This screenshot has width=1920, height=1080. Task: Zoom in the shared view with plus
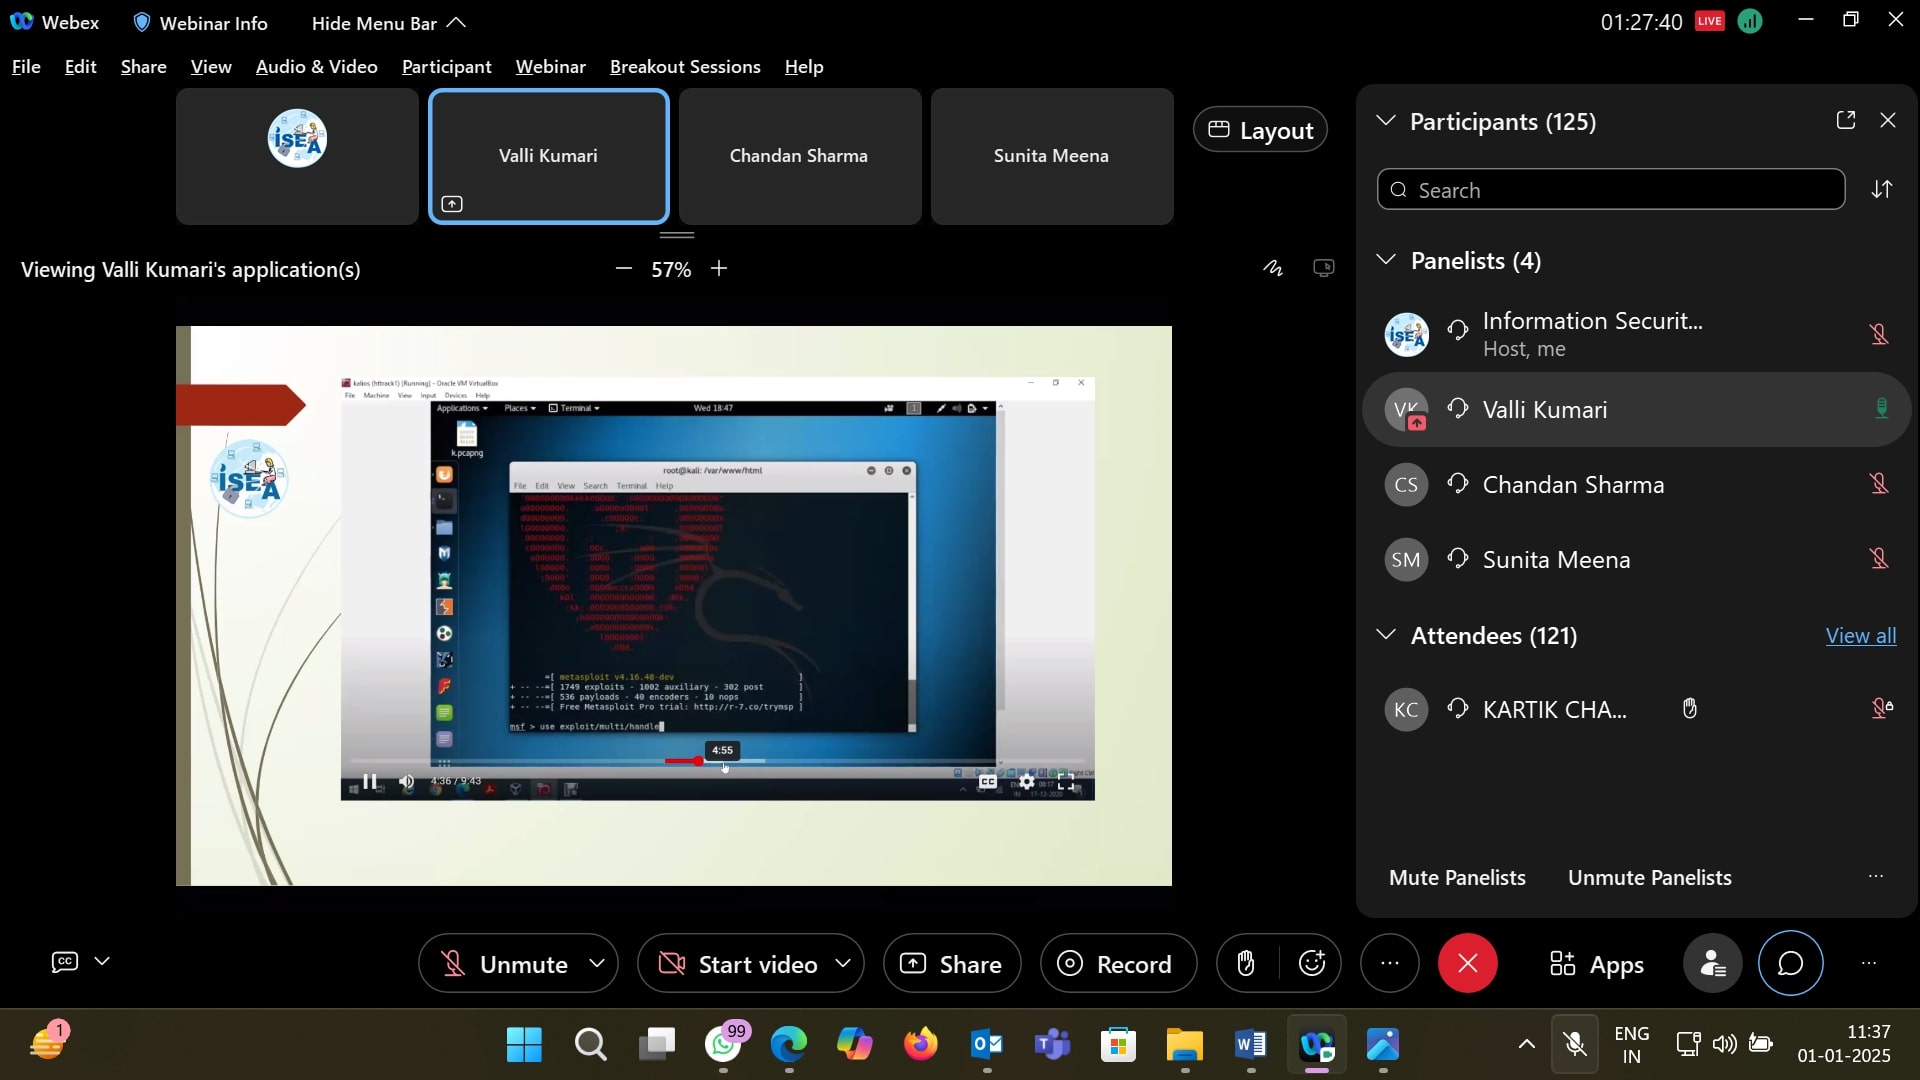click(719, 269)
